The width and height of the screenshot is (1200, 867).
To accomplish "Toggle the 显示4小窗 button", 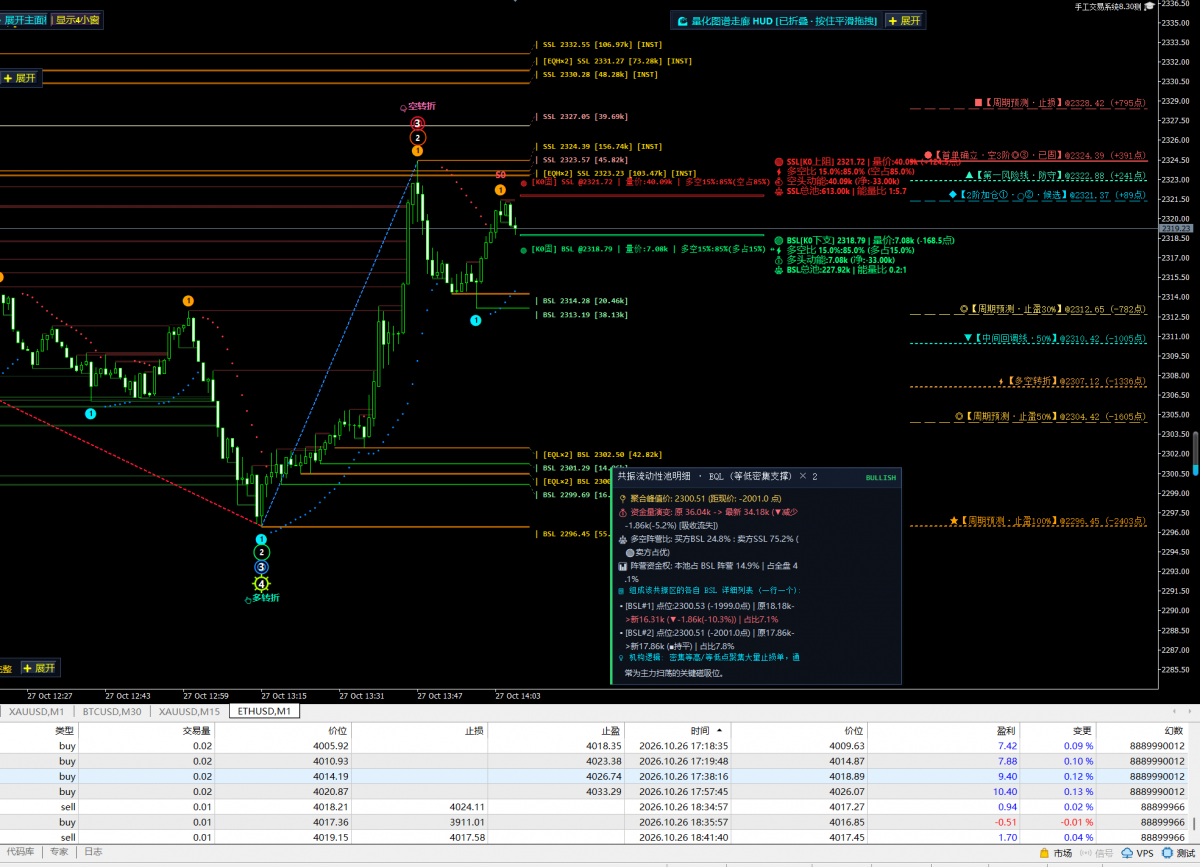I will 77,20.
